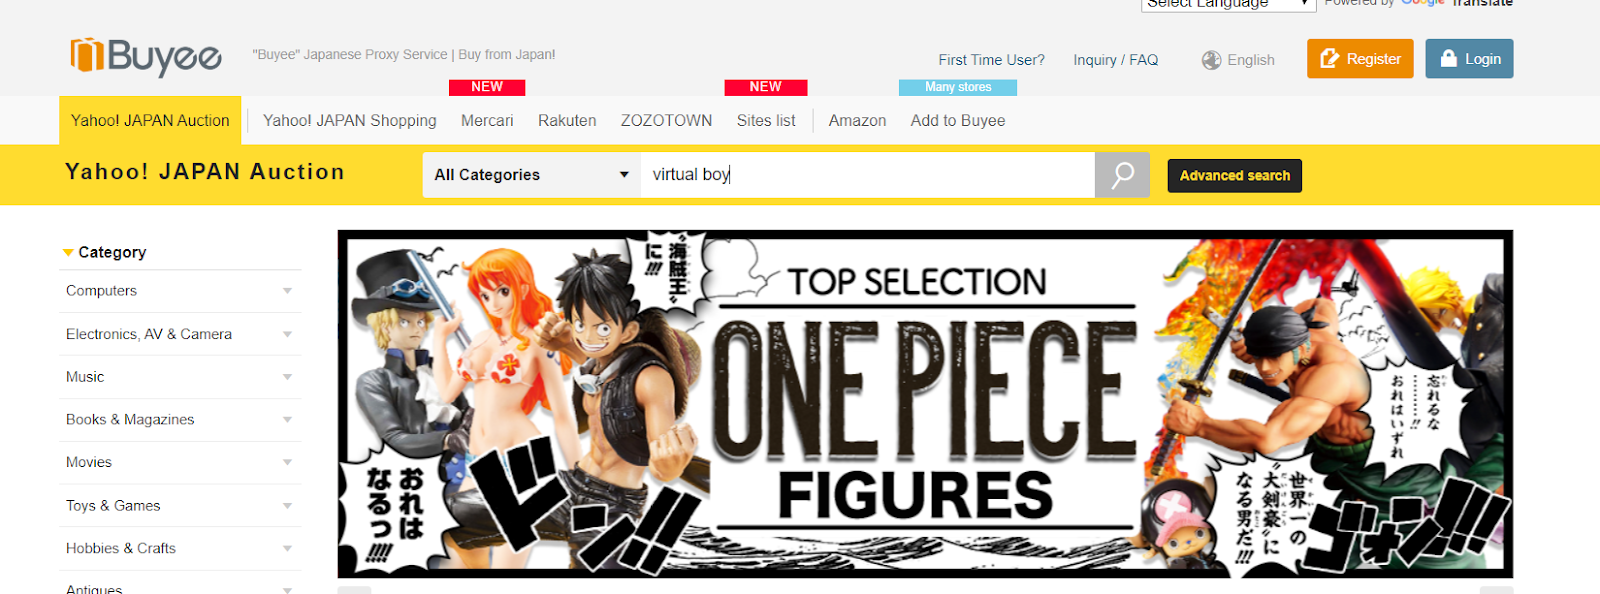Image resolution: width=1600 pixels, height=594 pixels.
Task: Click the Login button with padlock icon
Action: (x=1469, y=59)
